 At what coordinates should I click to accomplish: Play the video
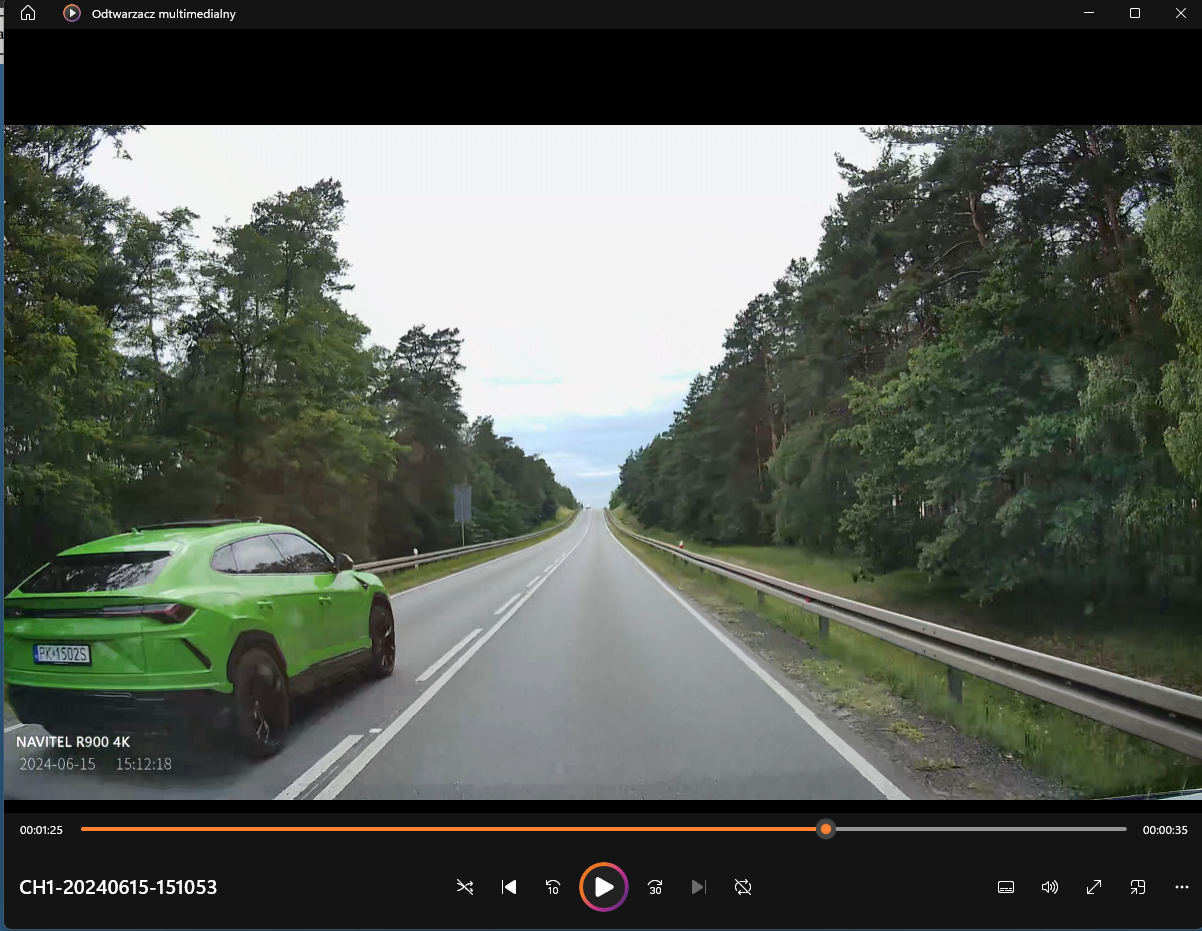(604, 887)
